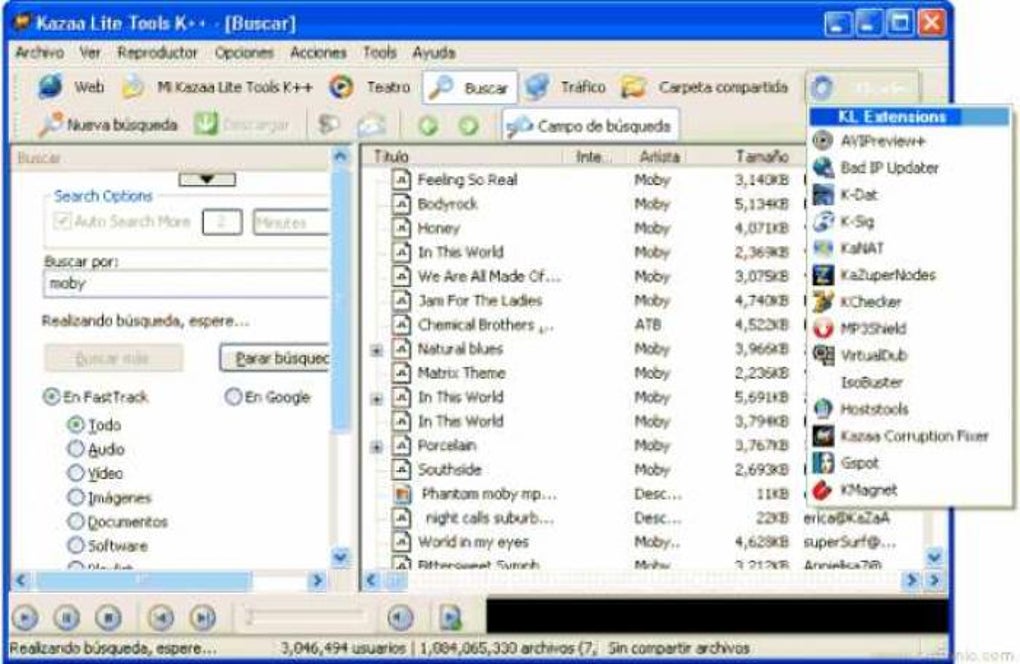
Task: Toggle the player volume icon
Action: tap(400, 617)
